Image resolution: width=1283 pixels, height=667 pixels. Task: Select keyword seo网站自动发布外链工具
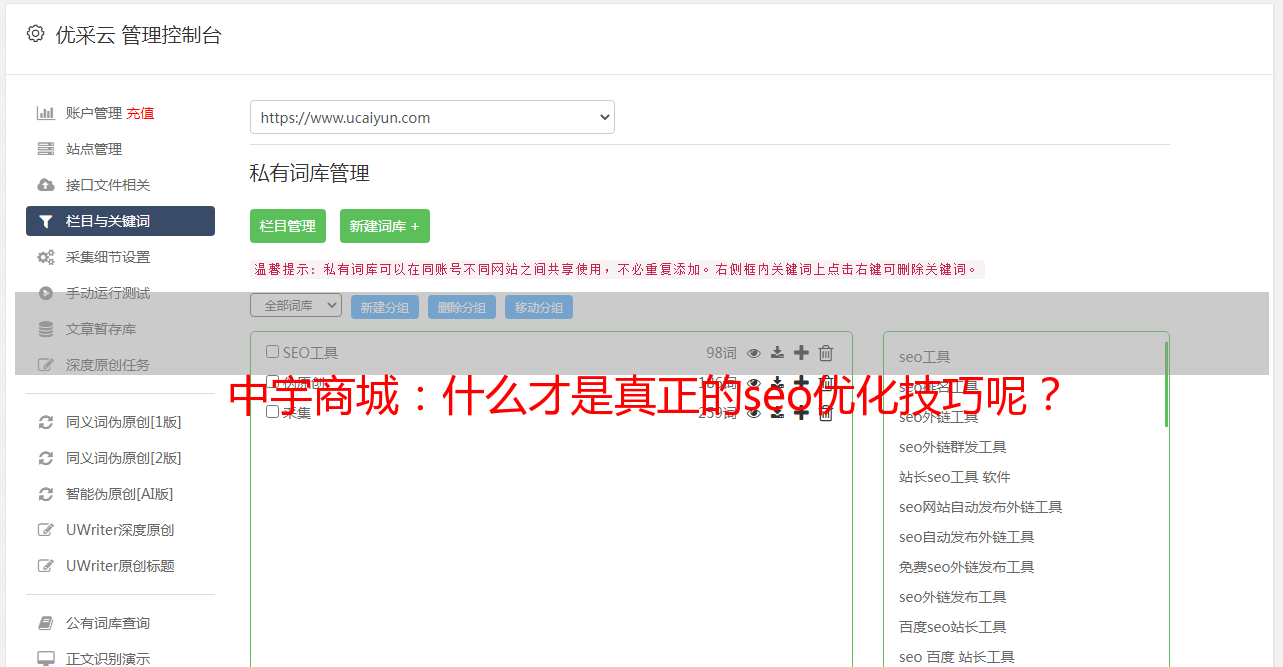pyautogui.click(x=981, y=507)
